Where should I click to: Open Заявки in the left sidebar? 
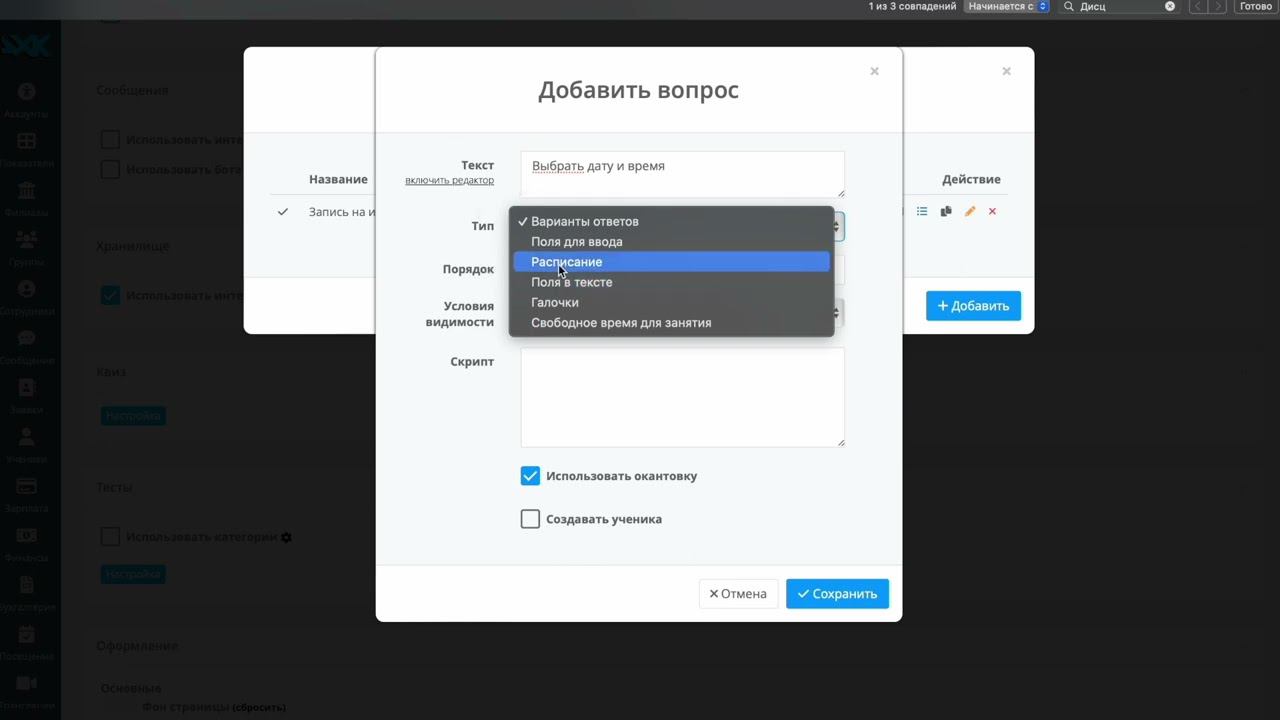[26, 396]
